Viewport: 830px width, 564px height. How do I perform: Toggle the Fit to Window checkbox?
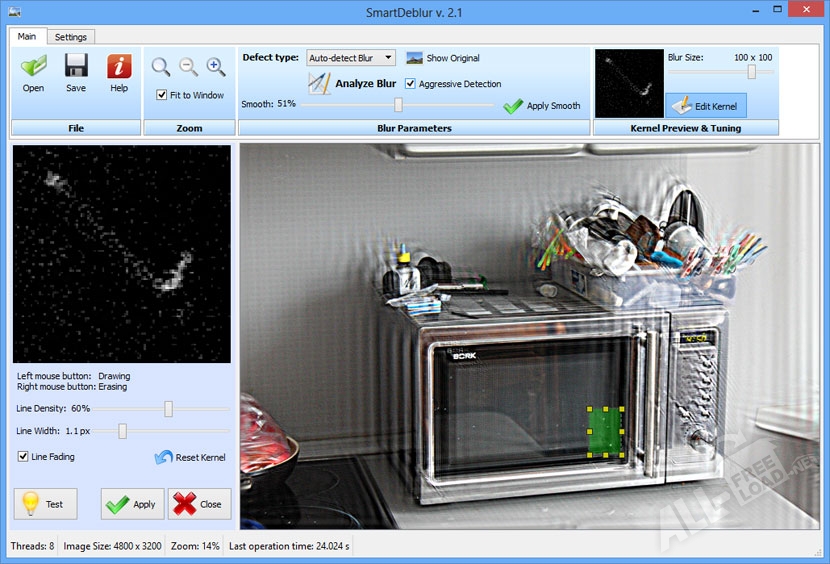click(x=162, y=95)
